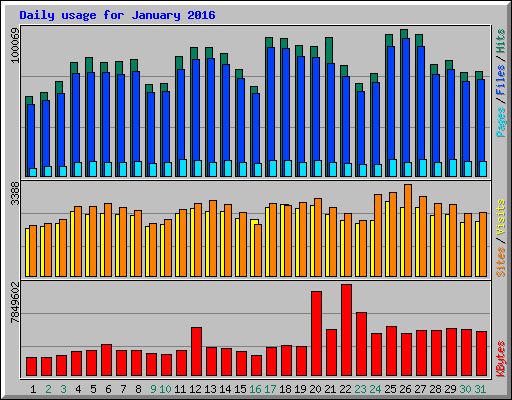Click day 21 on the date axis
The height and width of the screenshot is (400, 512).
coord(330,389)
